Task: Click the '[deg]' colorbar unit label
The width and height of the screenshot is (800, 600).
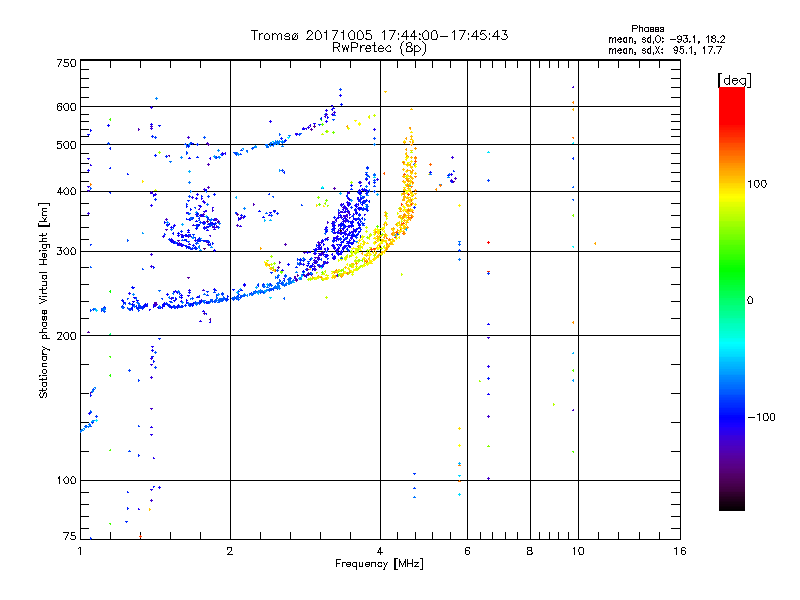Action: tap(734, 80)
